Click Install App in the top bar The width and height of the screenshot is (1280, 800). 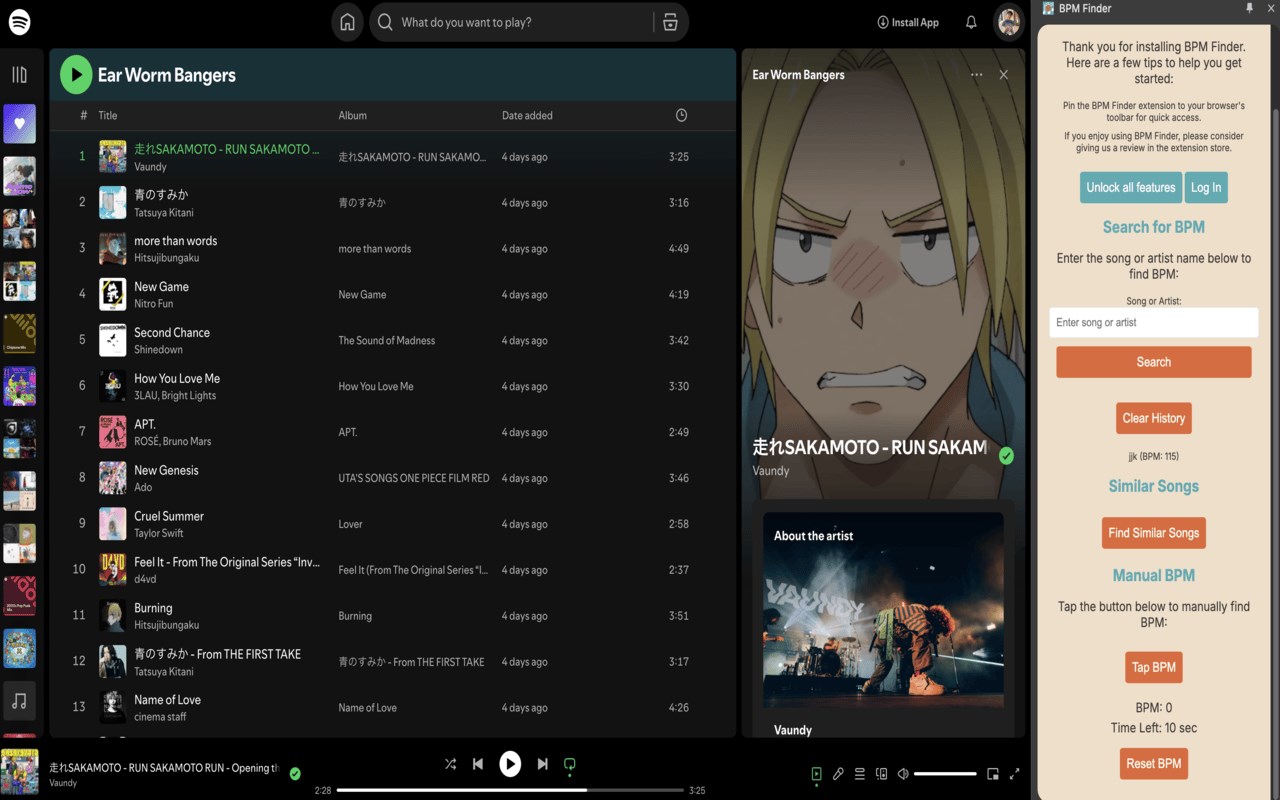908,22
